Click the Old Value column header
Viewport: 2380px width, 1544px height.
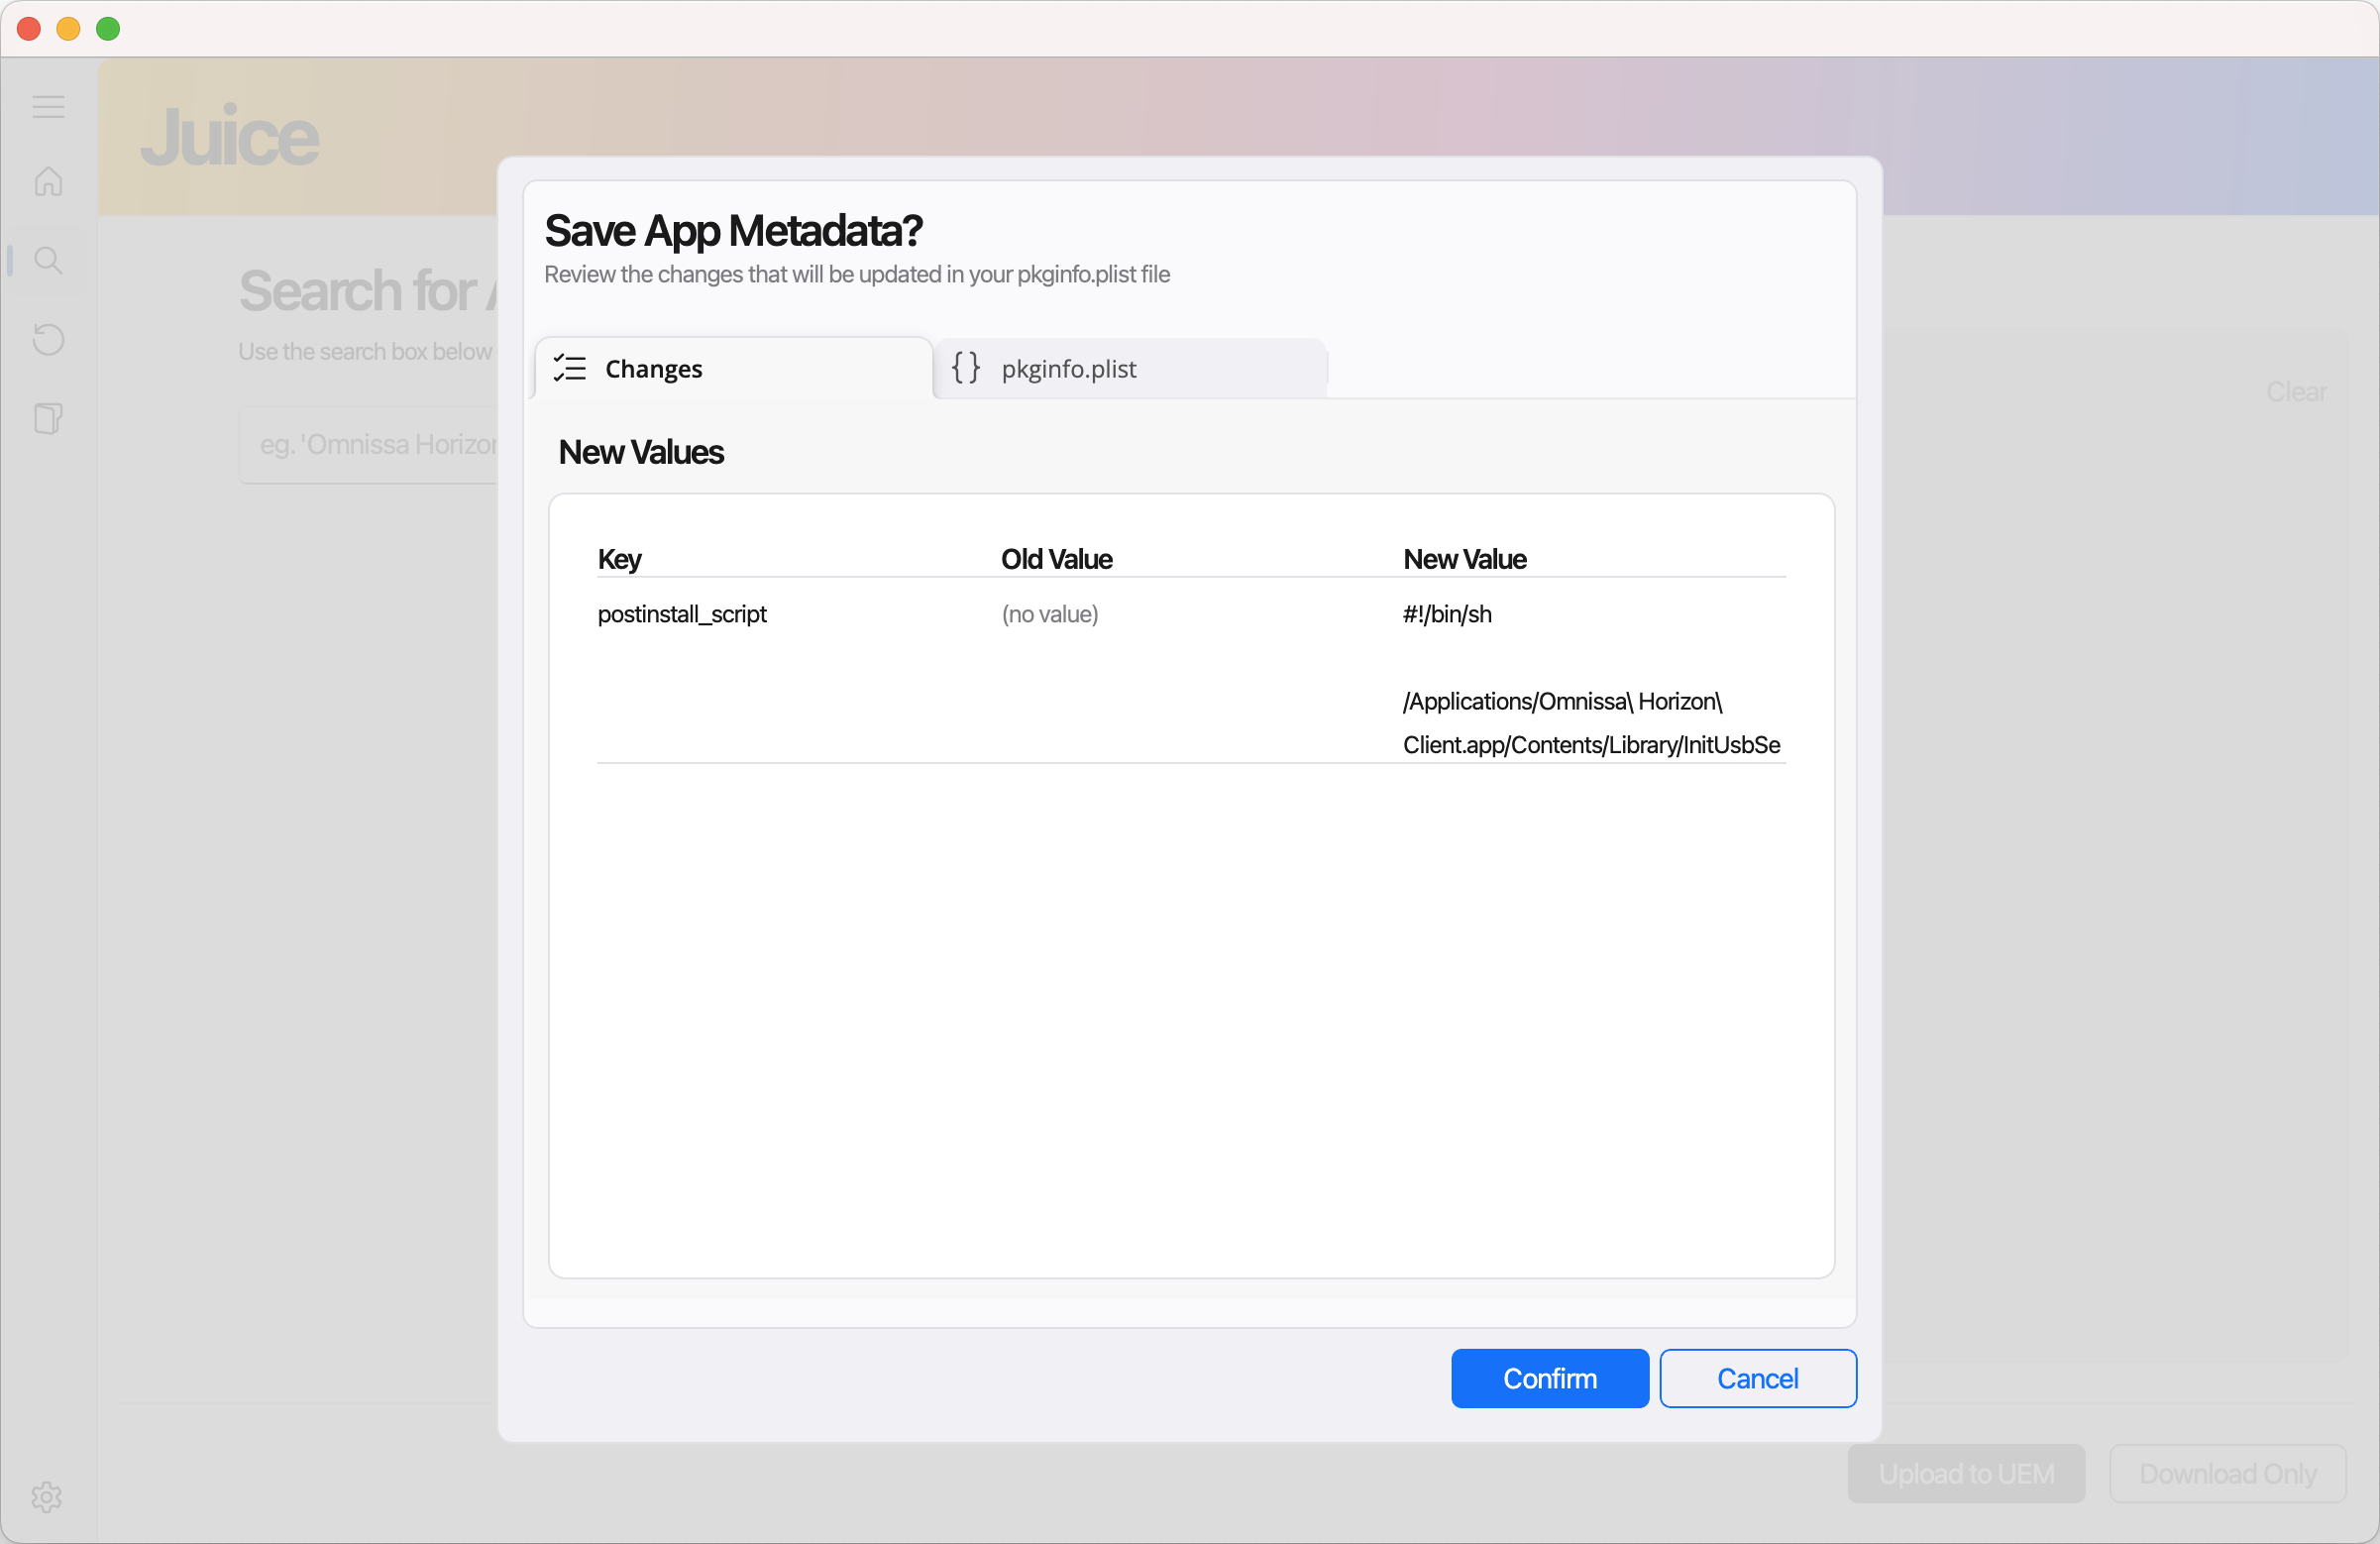pyautogui.click(x=1056, y=559)
